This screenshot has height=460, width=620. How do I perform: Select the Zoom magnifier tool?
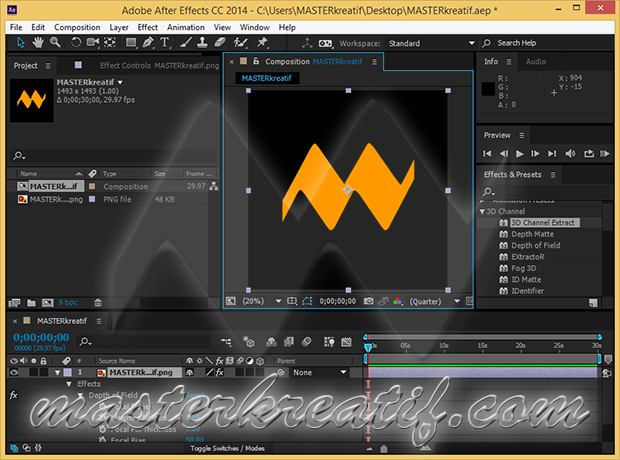tap(55, 42)
